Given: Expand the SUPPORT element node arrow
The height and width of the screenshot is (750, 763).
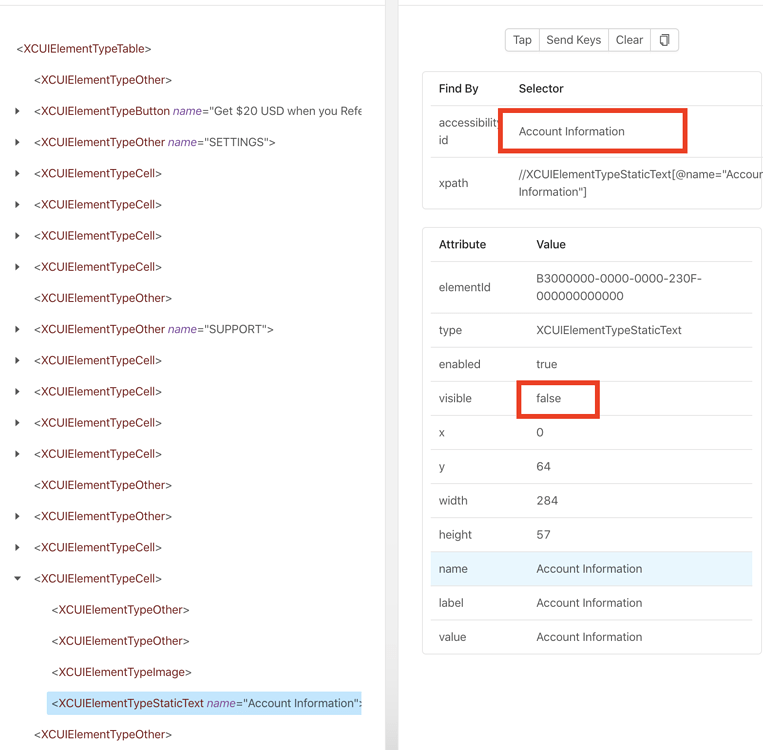Looking at the screenshot, I should pos(18,329).
